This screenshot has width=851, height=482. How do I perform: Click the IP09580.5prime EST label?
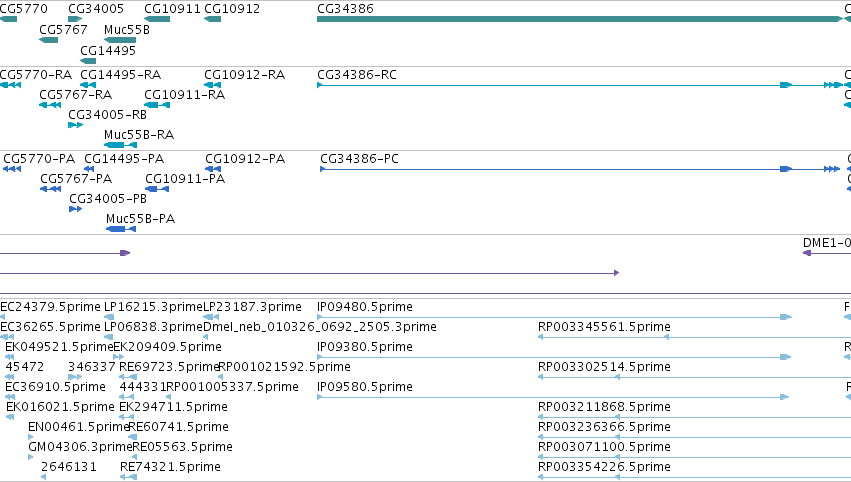365,386
